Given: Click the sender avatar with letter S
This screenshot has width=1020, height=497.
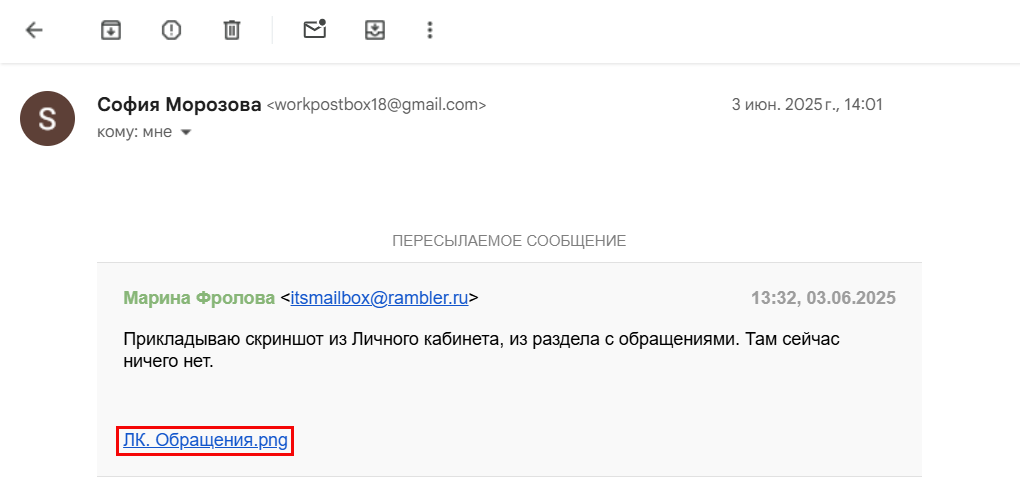Looking at the screenshot, I should (48, 118).
